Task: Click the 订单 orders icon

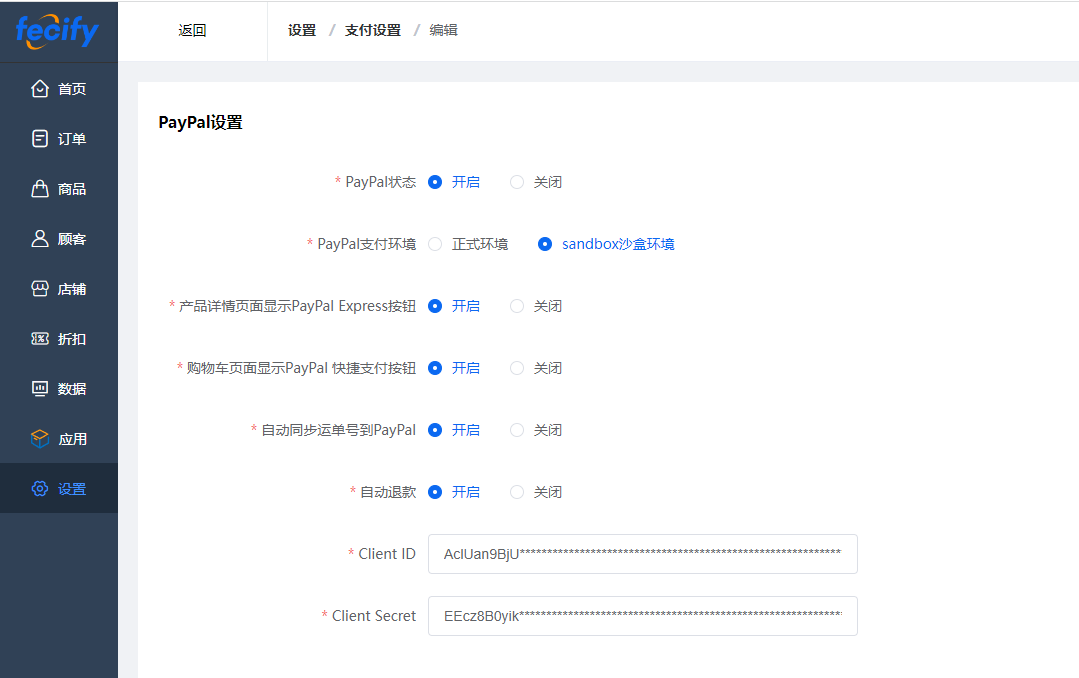Action: (40, 138)
